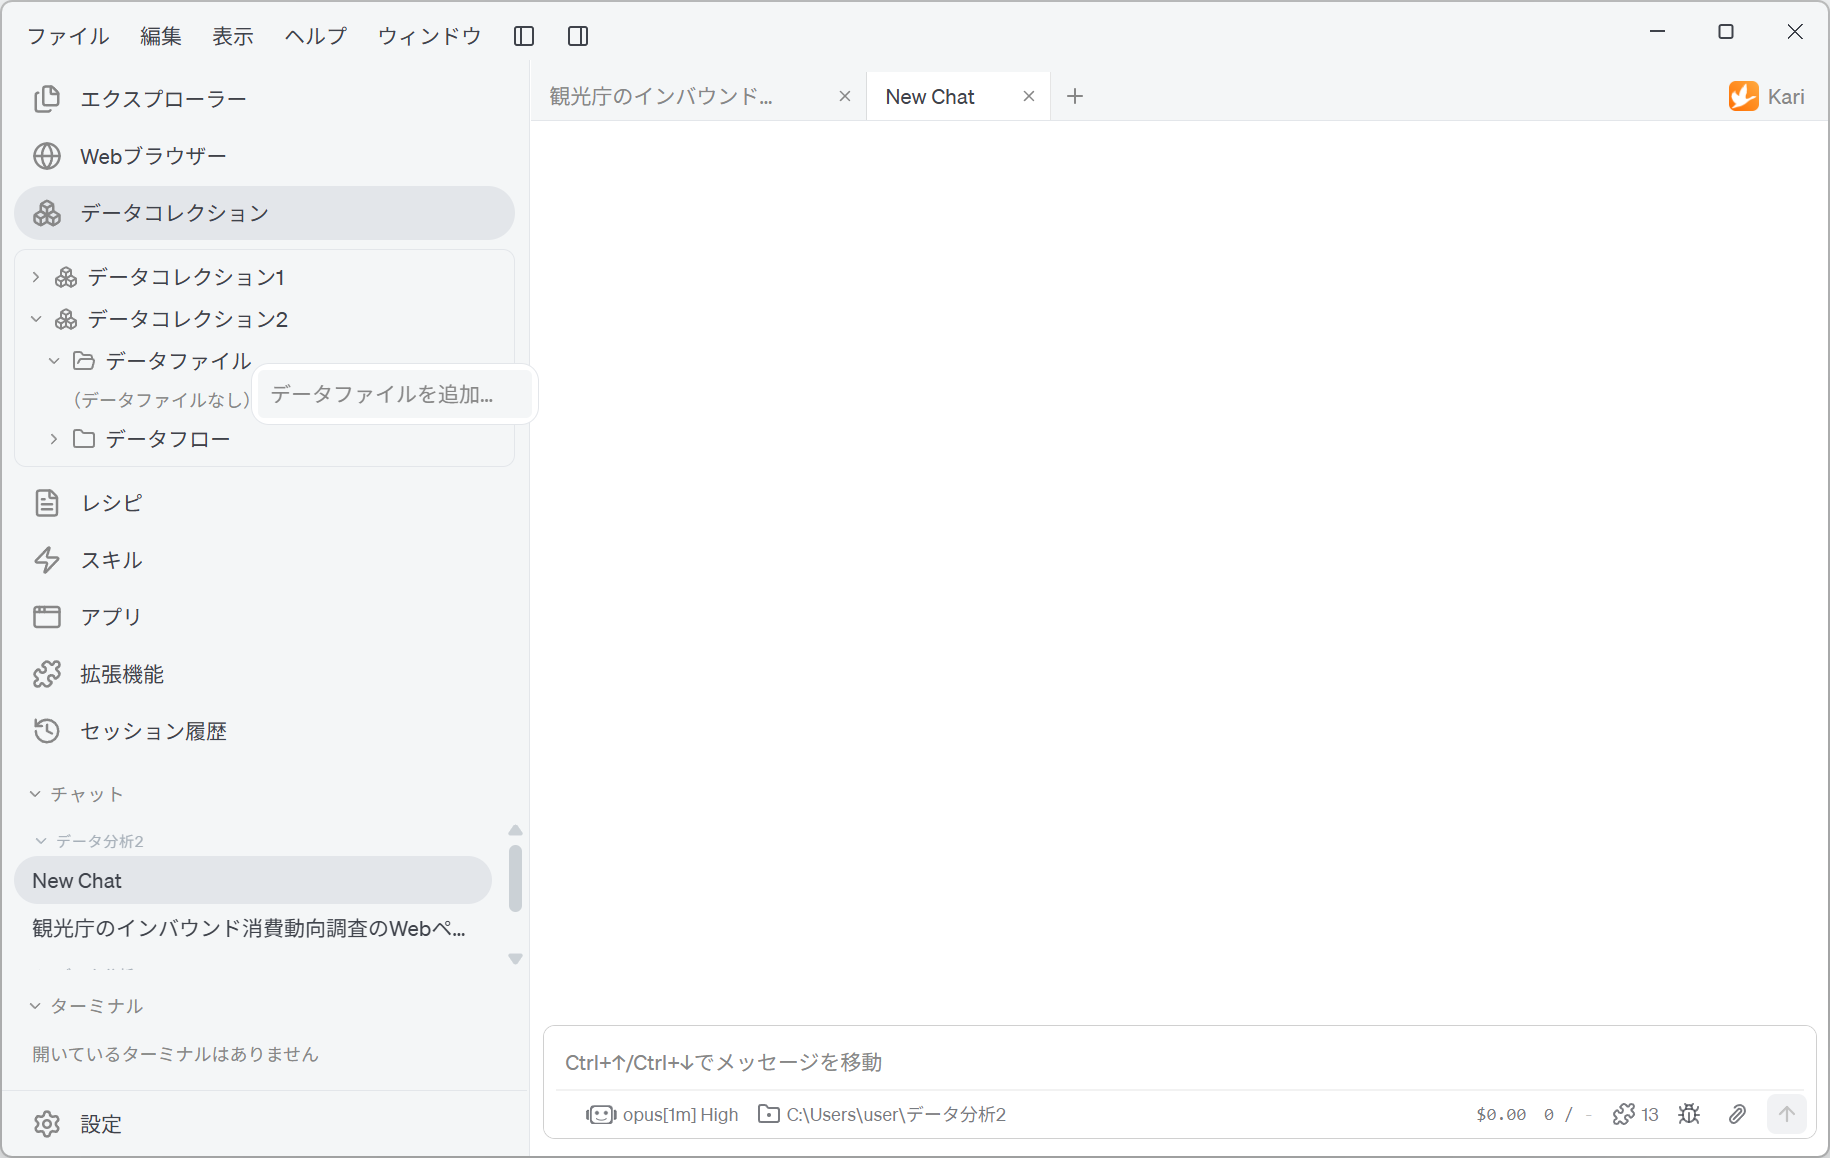Close the New Chat tab

pyautogui.click(x=1029, y=96)
